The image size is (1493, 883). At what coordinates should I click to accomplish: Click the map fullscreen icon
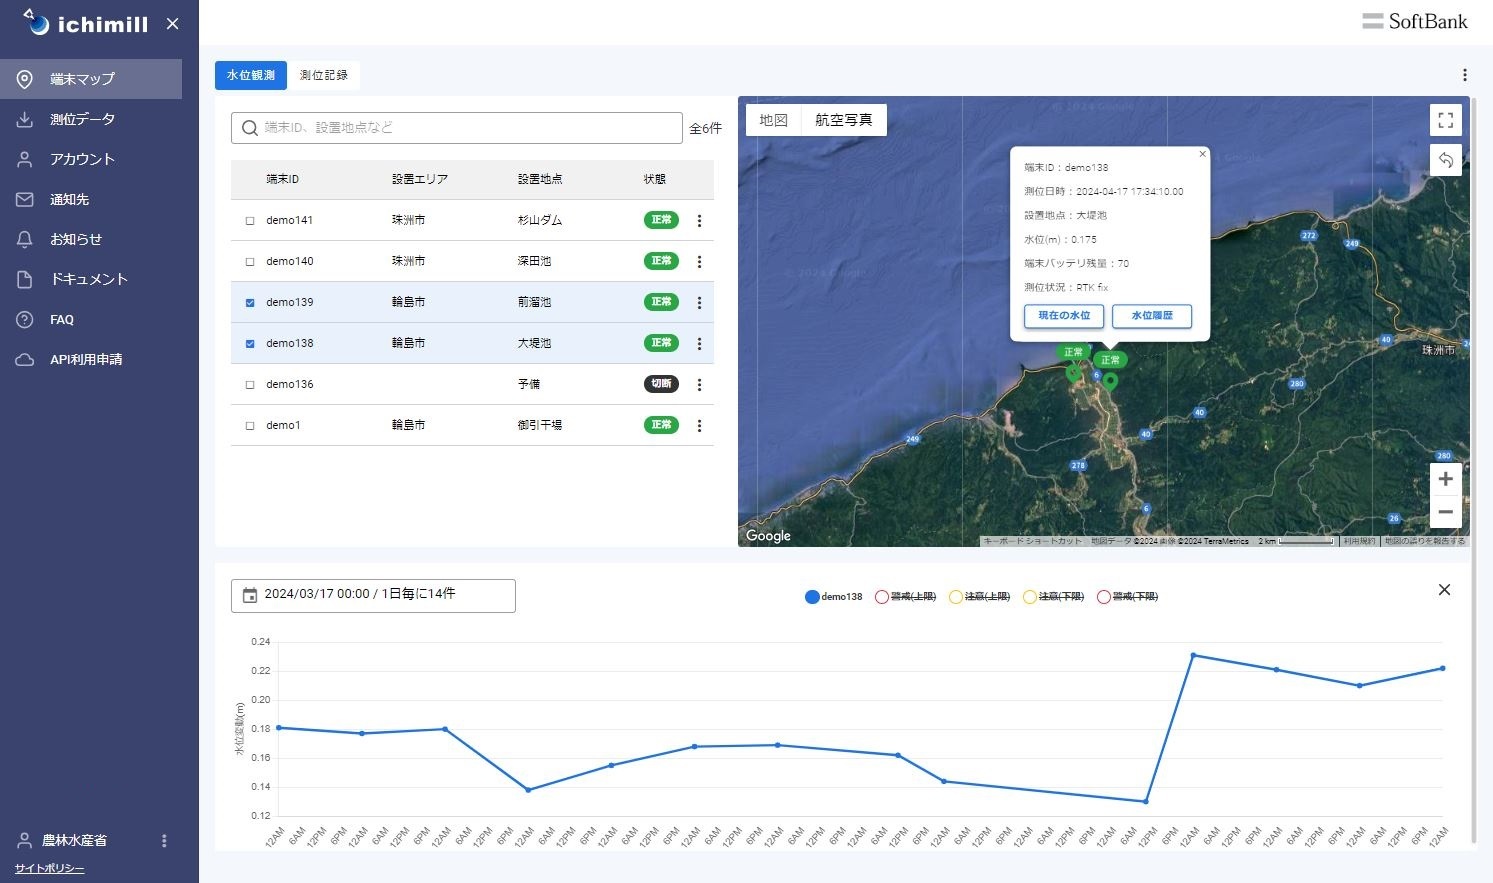pyautogui.click(x=1445, y=120)
